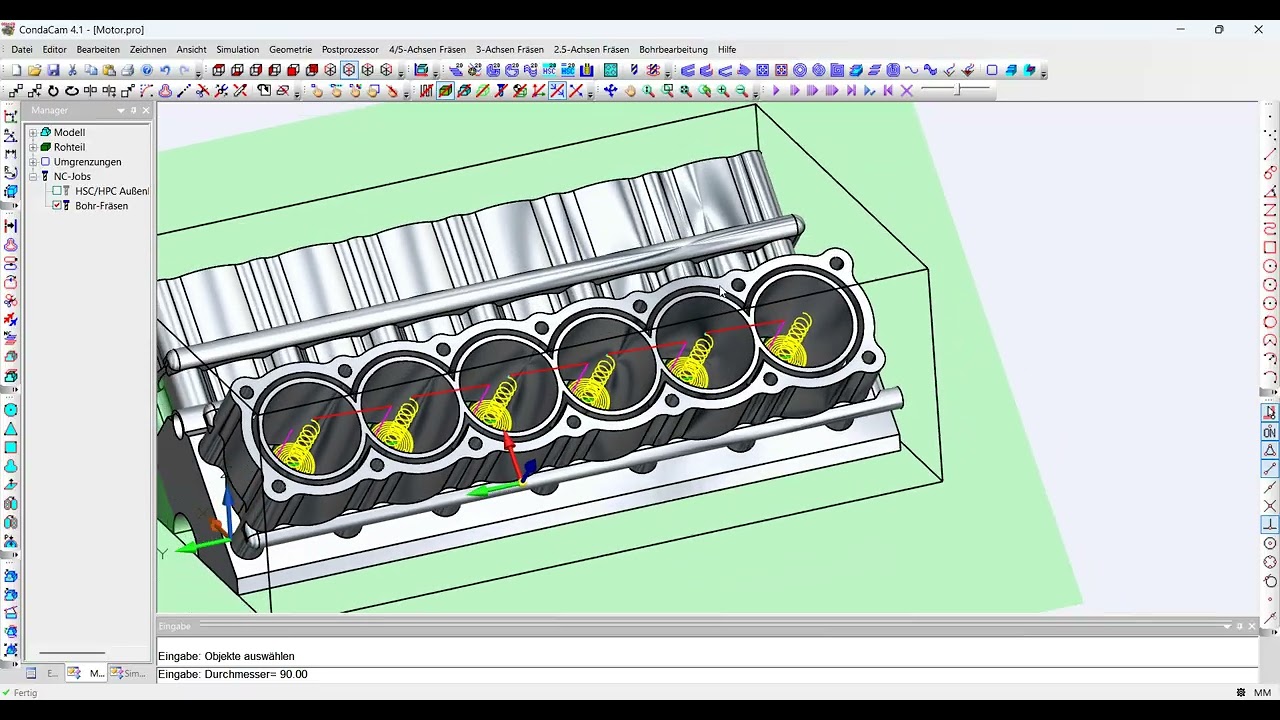Select the Umgrenzungen tree label
The width and height of the screenshot is (1280, 720).
pyautogui.click(x=87, y=162)
